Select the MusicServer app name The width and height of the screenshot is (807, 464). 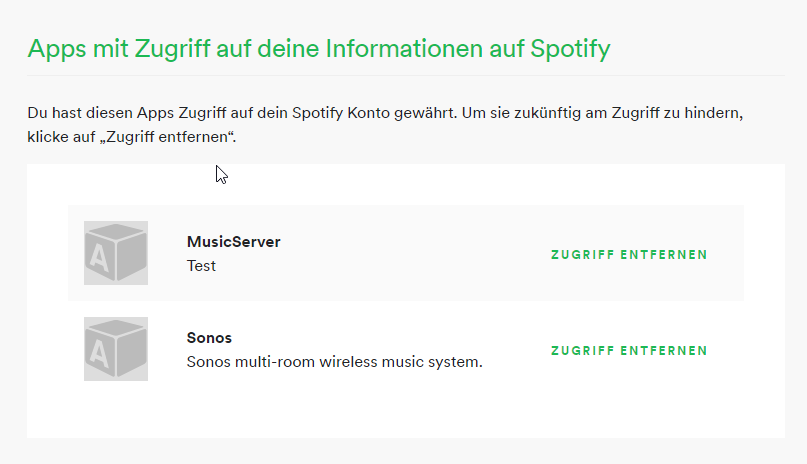pos(233,242)
